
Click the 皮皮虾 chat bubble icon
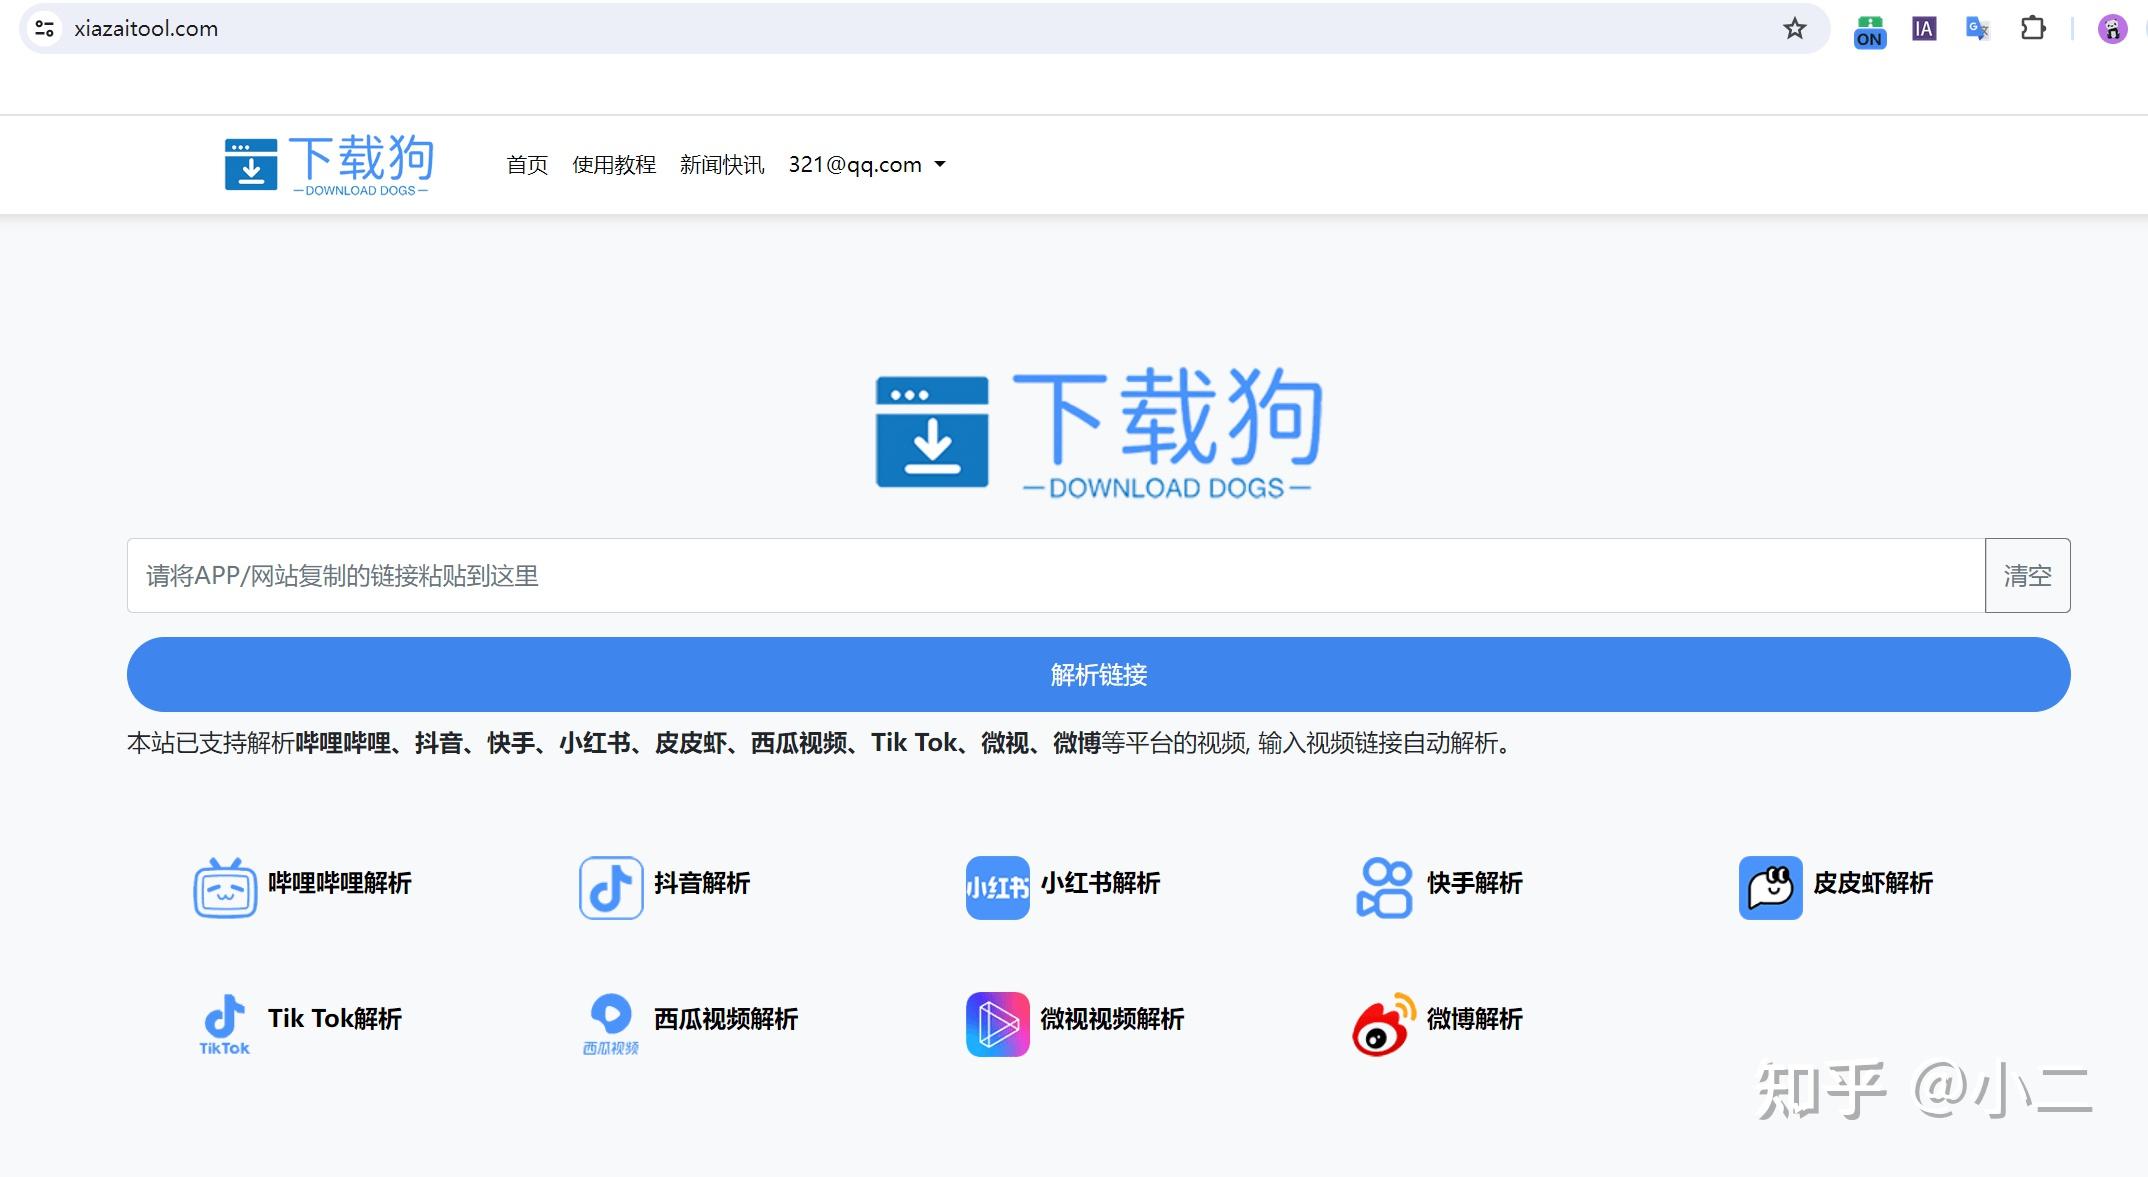[1770, 887]
